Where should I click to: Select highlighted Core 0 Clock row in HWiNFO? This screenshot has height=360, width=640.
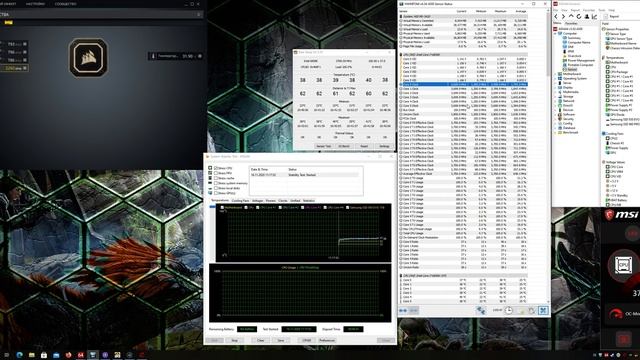coord(463,84)
